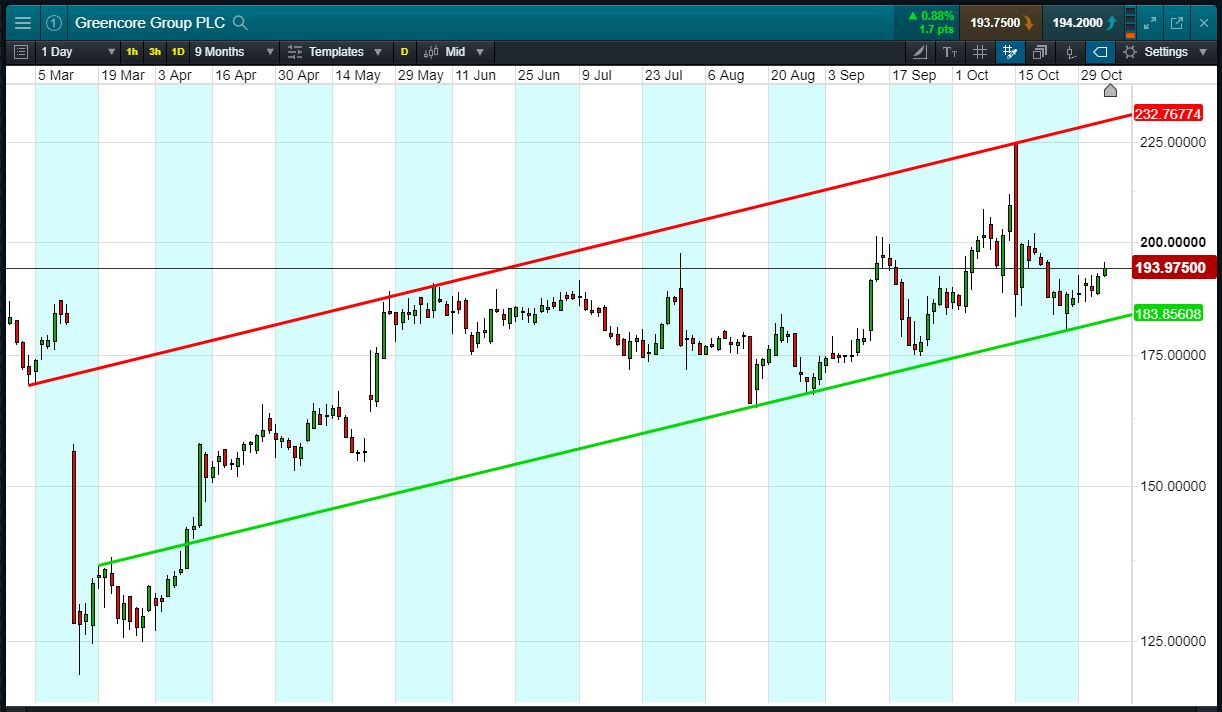1222x712 pixels.
Task: Click the 29 May date axis label
Action: (x=421, y=75)
